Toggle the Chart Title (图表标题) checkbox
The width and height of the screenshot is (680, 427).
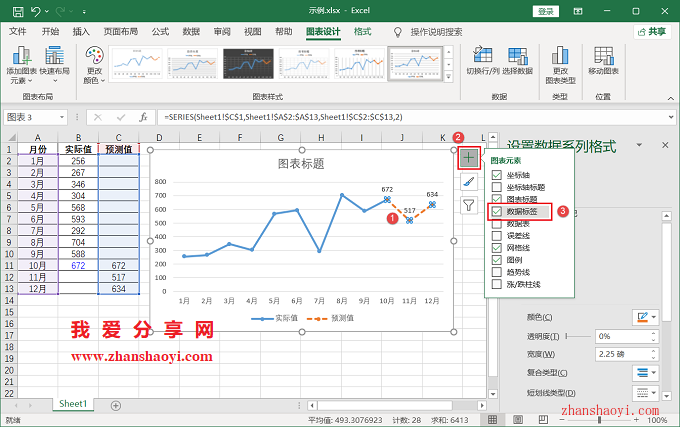click(497, 199)
